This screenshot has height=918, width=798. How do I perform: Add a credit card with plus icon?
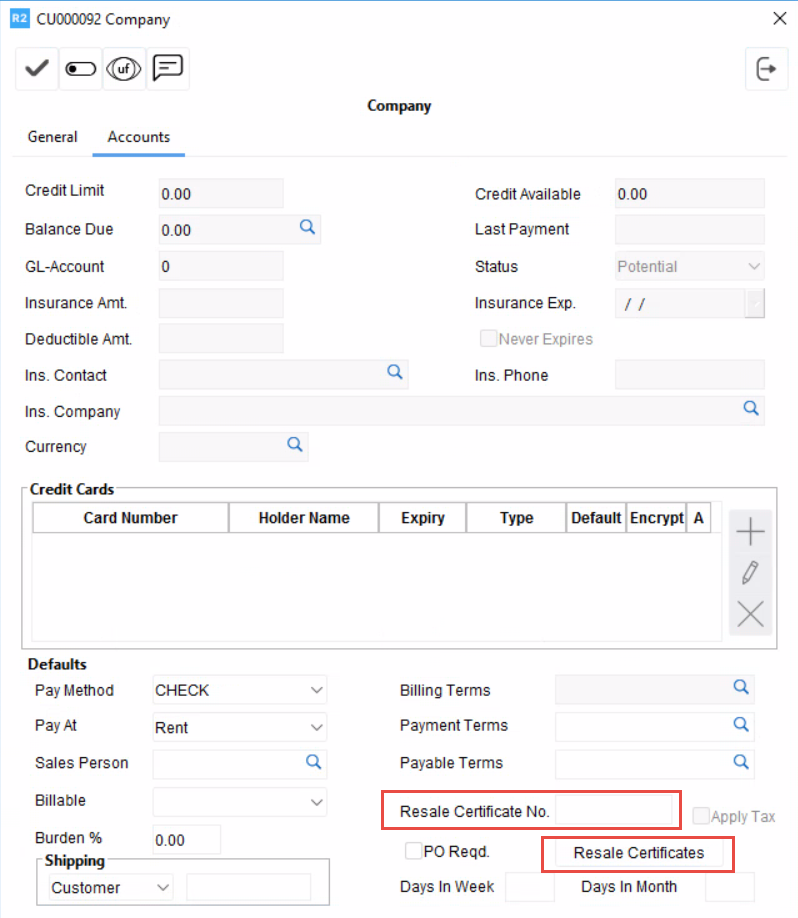pos(750,532)
